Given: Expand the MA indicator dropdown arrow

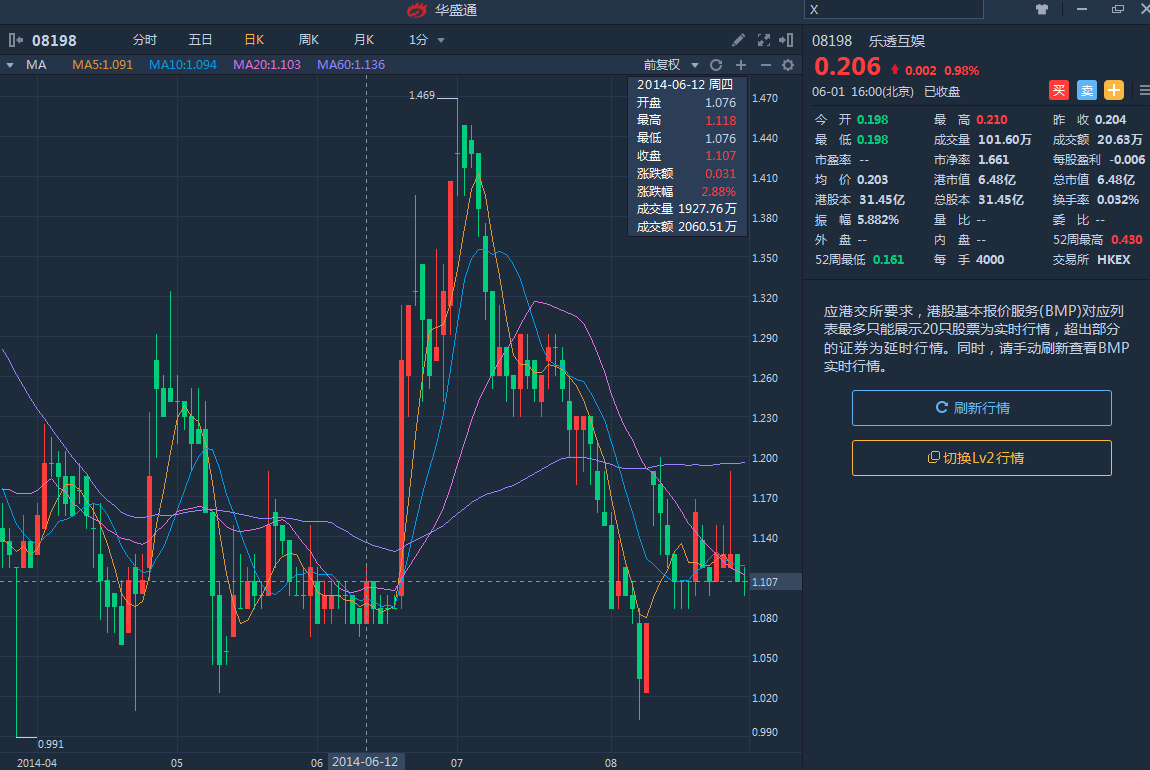Looking at the screenshot, I should click(x=10, y=65).
